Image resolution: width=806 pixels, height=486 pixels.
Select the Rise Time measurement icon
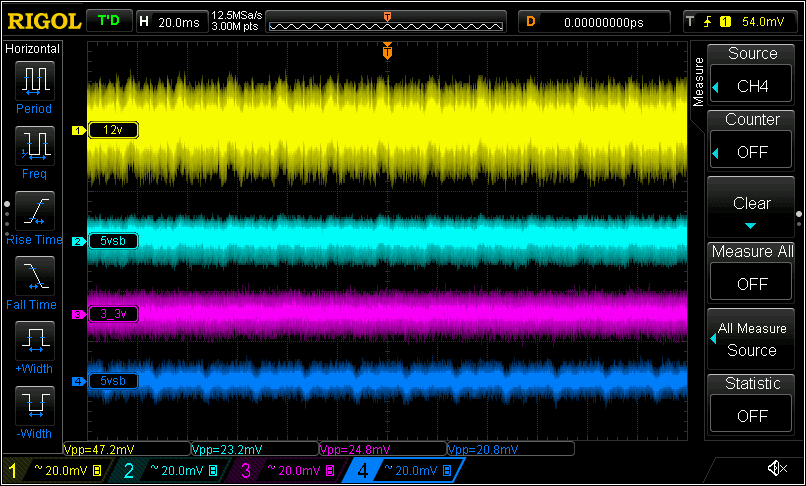34,211
